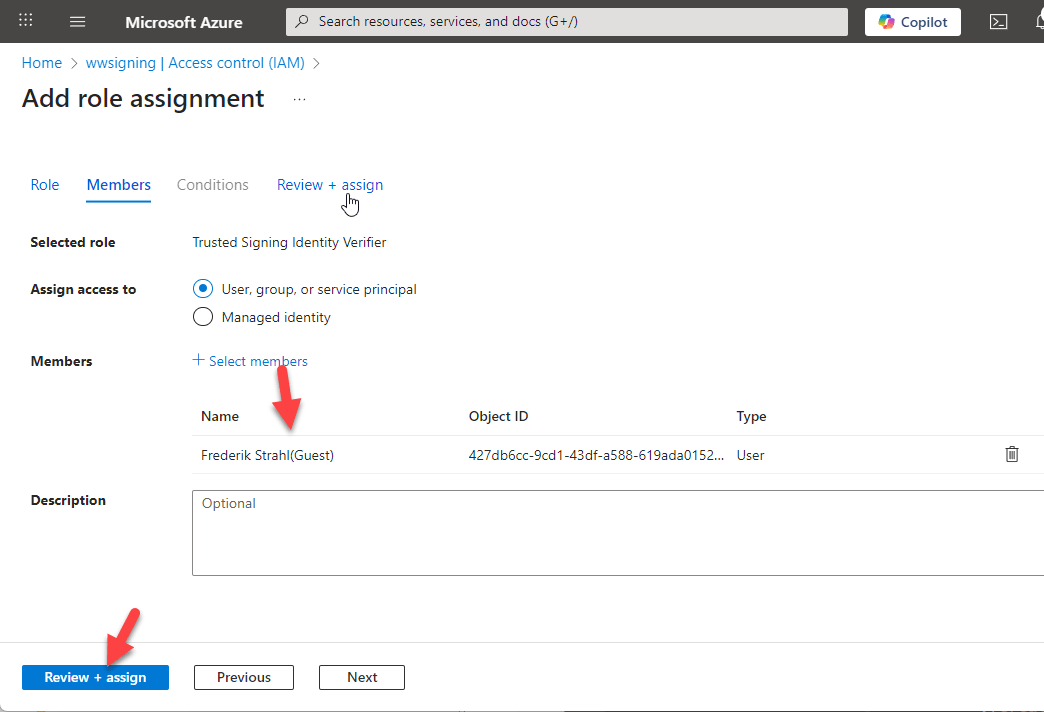Open the portal hamburger menu

coord(77,21)
